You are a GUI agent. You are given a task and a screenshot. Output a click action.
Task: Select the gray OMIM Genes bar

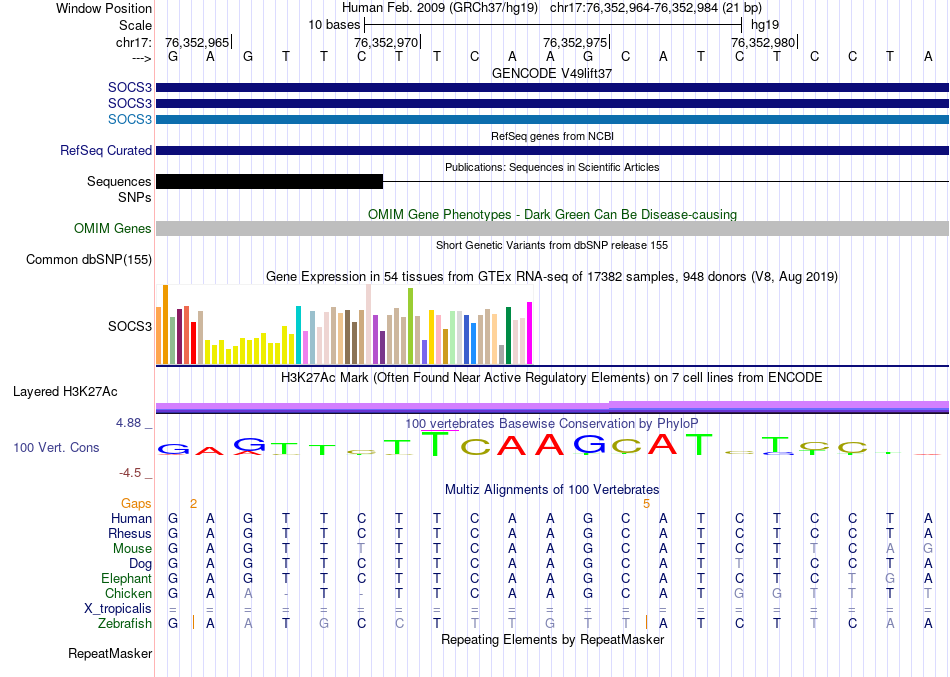coord(552,228)
